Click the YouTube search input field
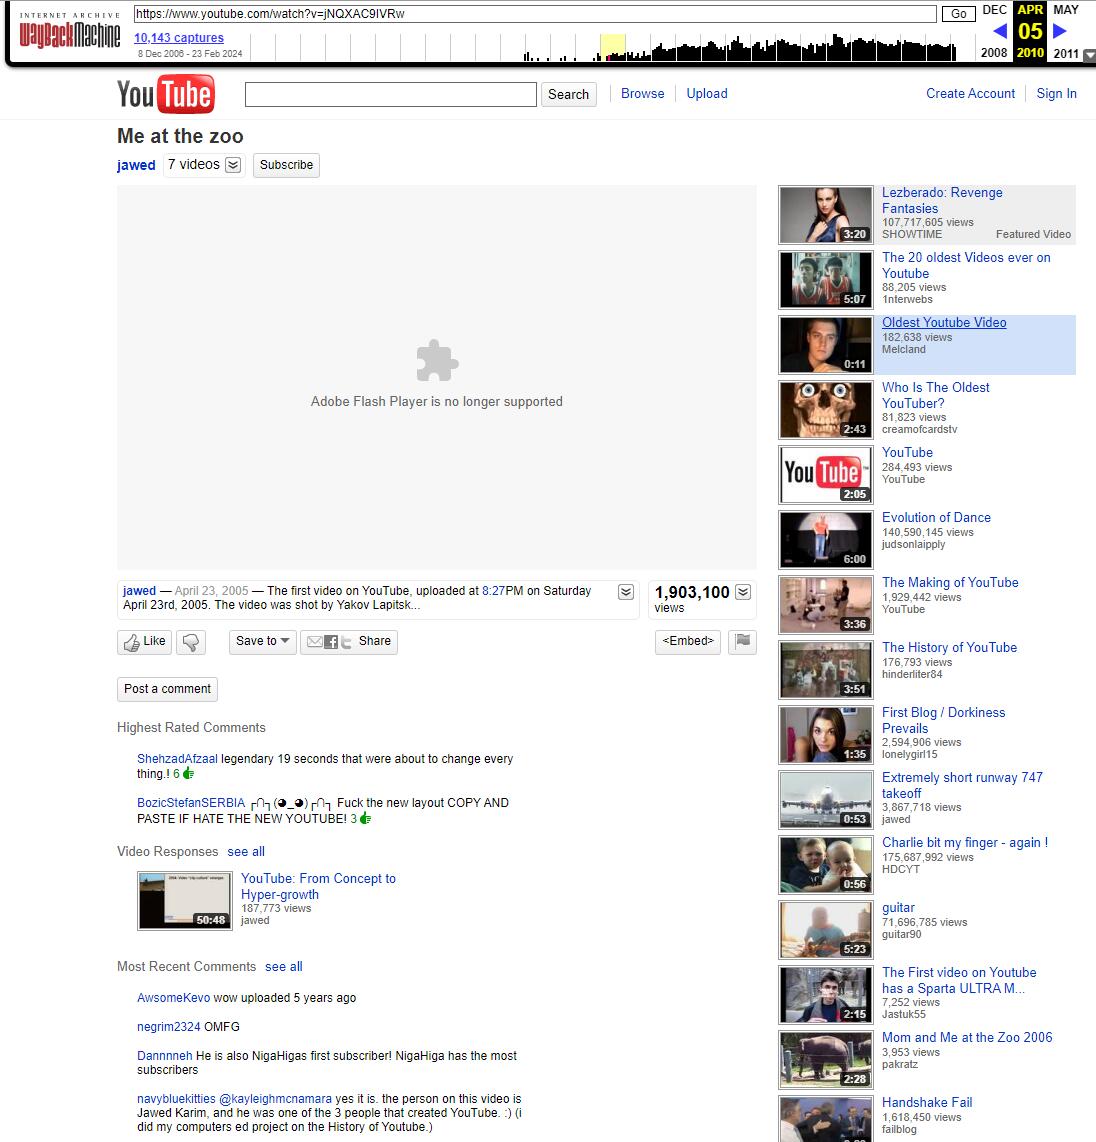Image resolution: width=1096 pixels, height=1142 pixels. pyautogui.click(x=390, y=94)
